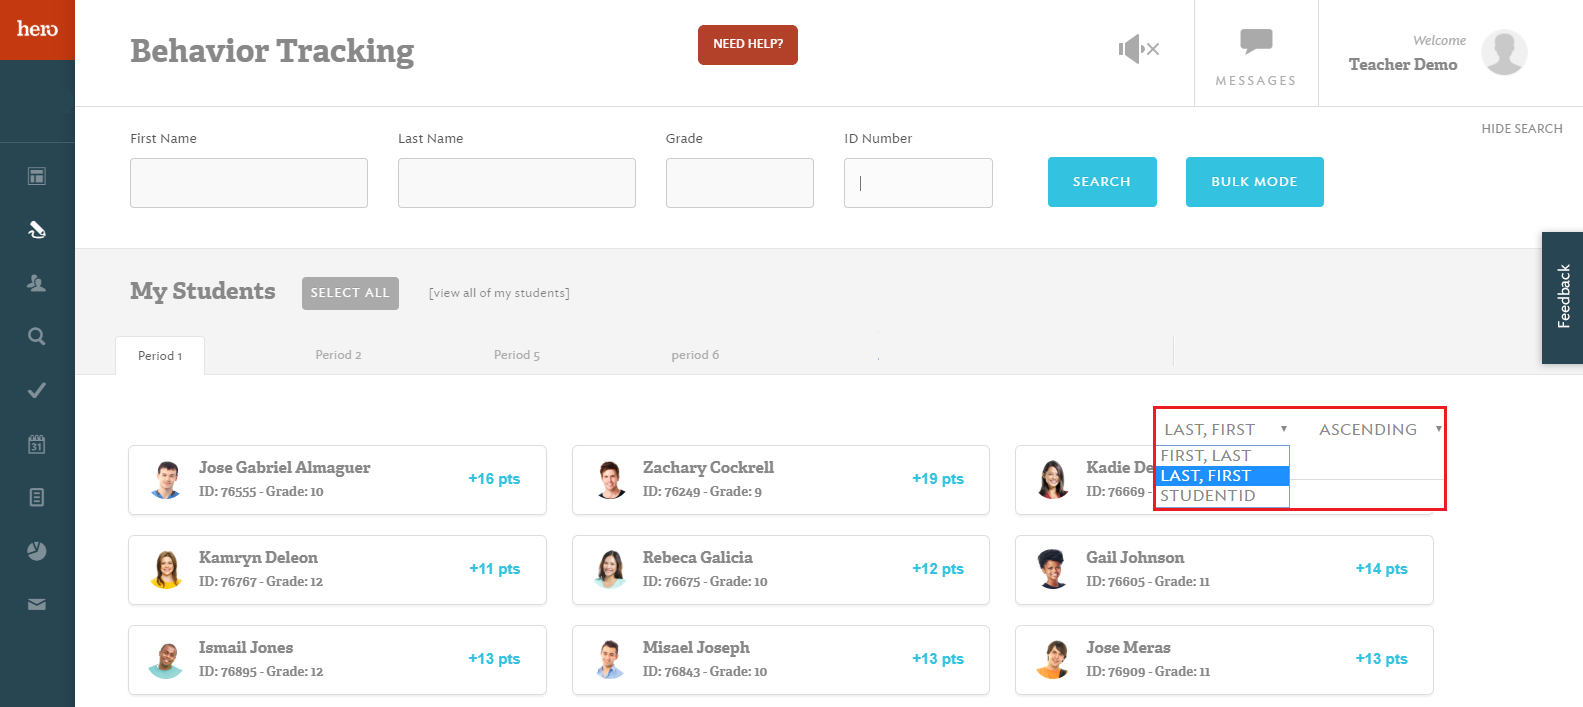Click Ismail Jones's photo

[x=167, y=660]
